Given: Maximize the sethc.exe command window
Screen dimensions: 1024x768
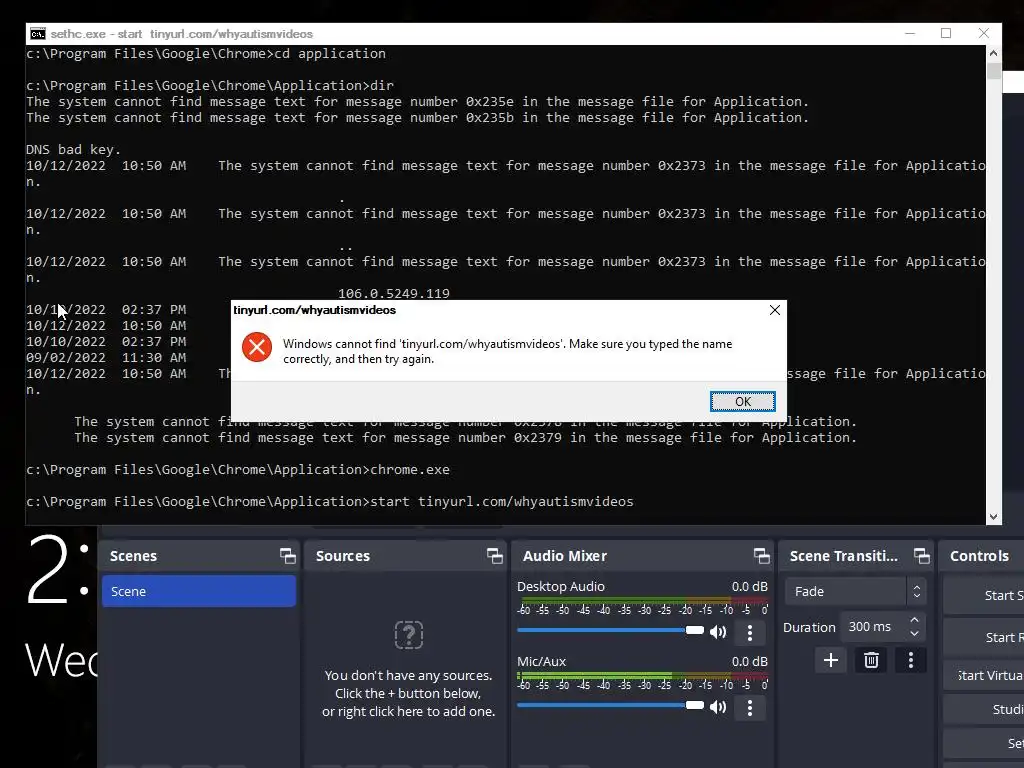Looking at the screenshot, I should [946, 33].
